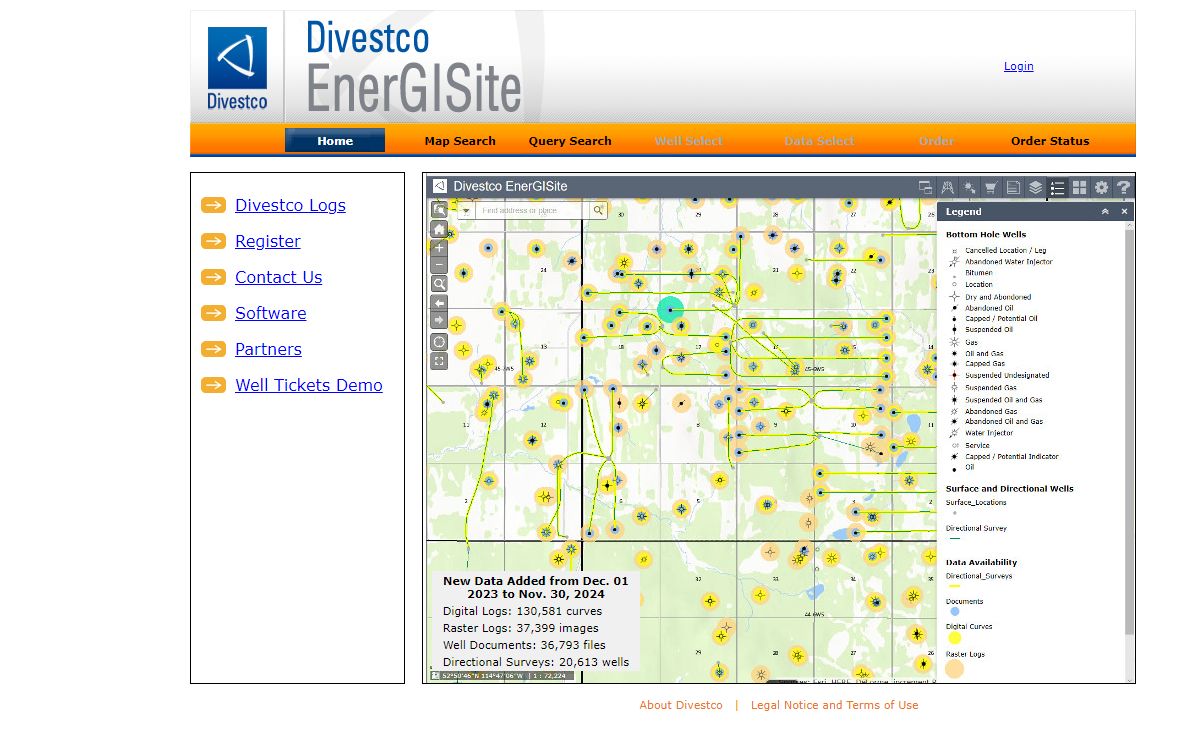Viewport: 1200px width, 740px height.
Task: Open Legal Notice and Terms of Use link
Action: [x=834, y=705]
